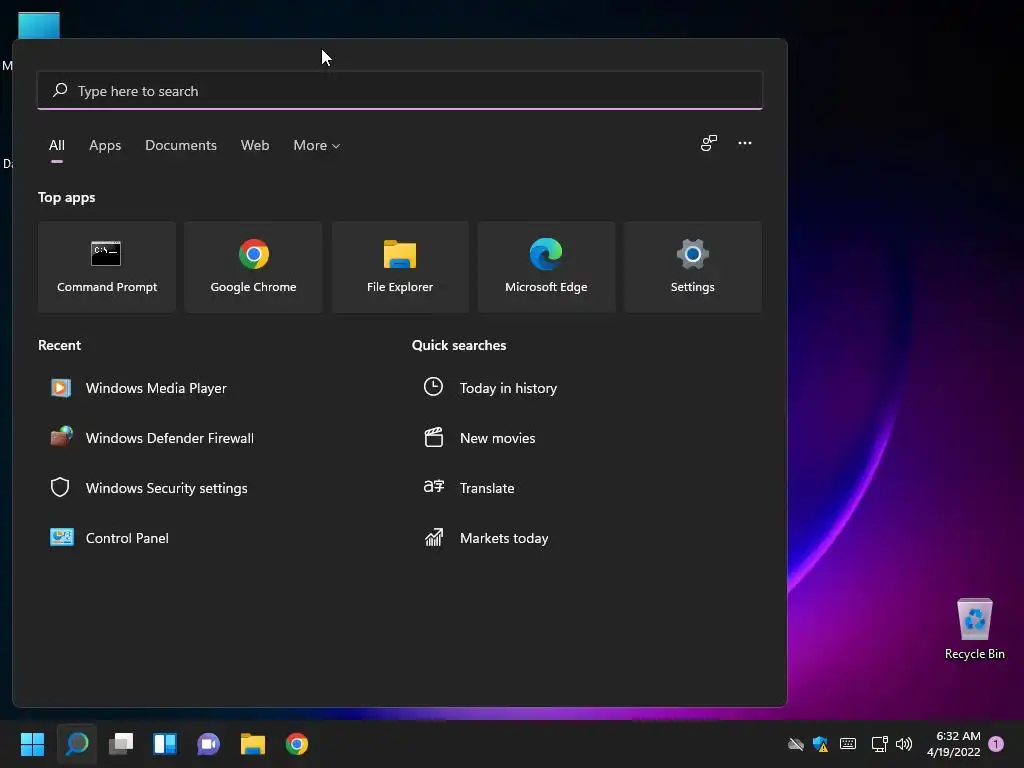The width and height of the screenshot is (1024, 768).
Task: Run the New movies quick search
Action: click(x=479, y=438)
